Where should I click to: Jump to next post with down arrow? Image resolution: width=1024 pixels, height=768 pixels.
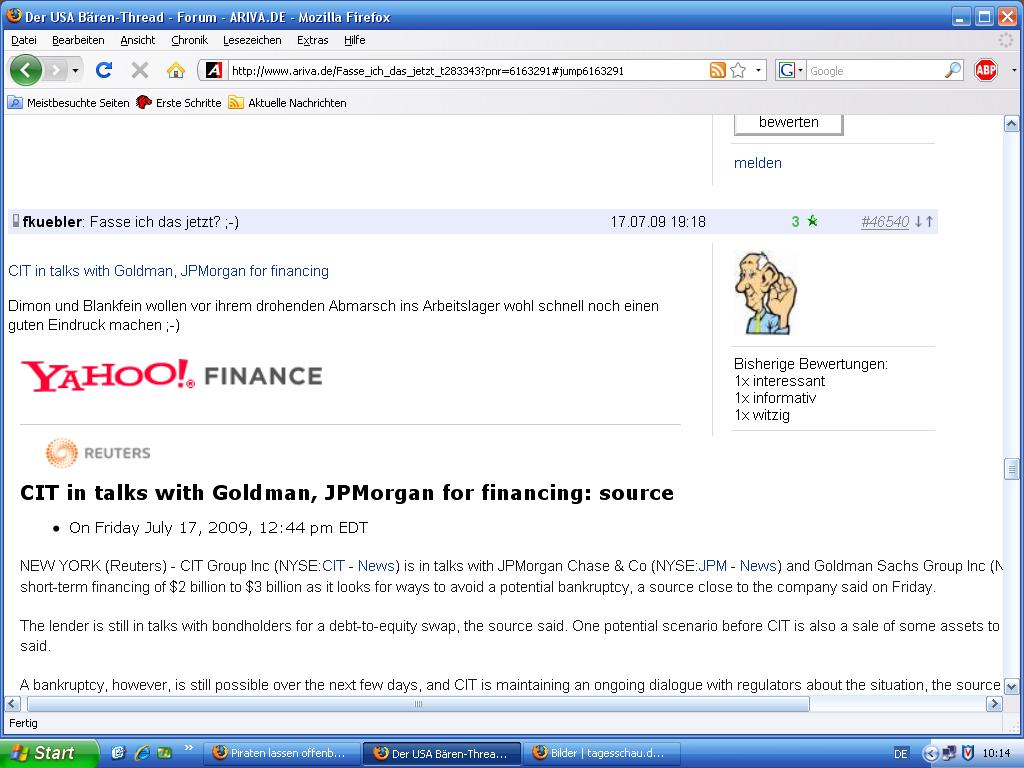tap(918, 222)
